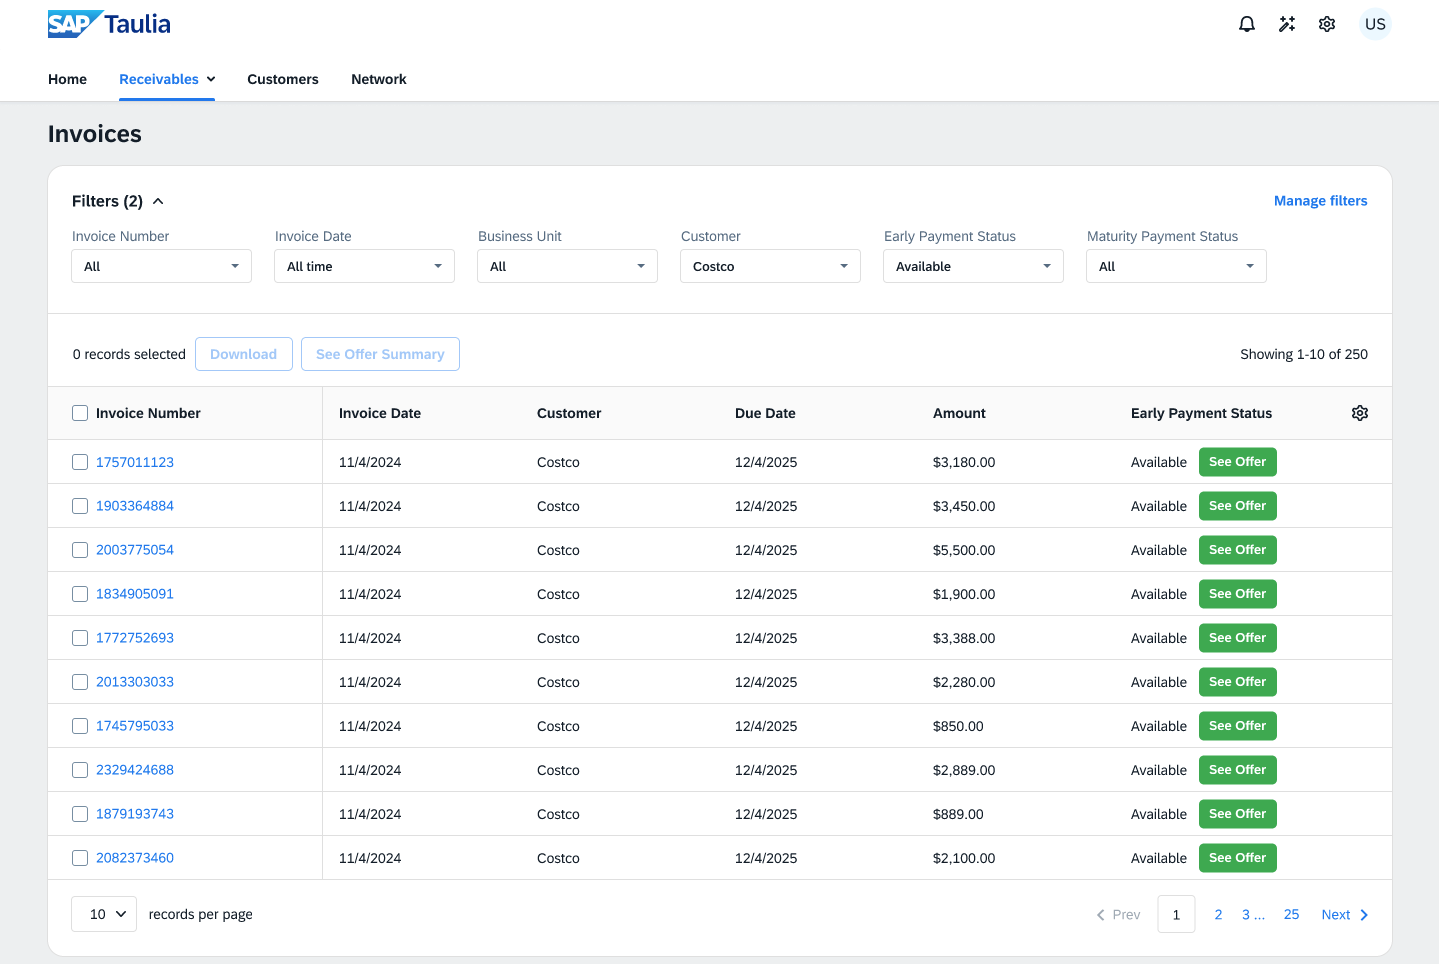Click the SAP Taulia logo
Image resolution: width=1439 pixels, height=964 pixels.
tap(109, 24)
